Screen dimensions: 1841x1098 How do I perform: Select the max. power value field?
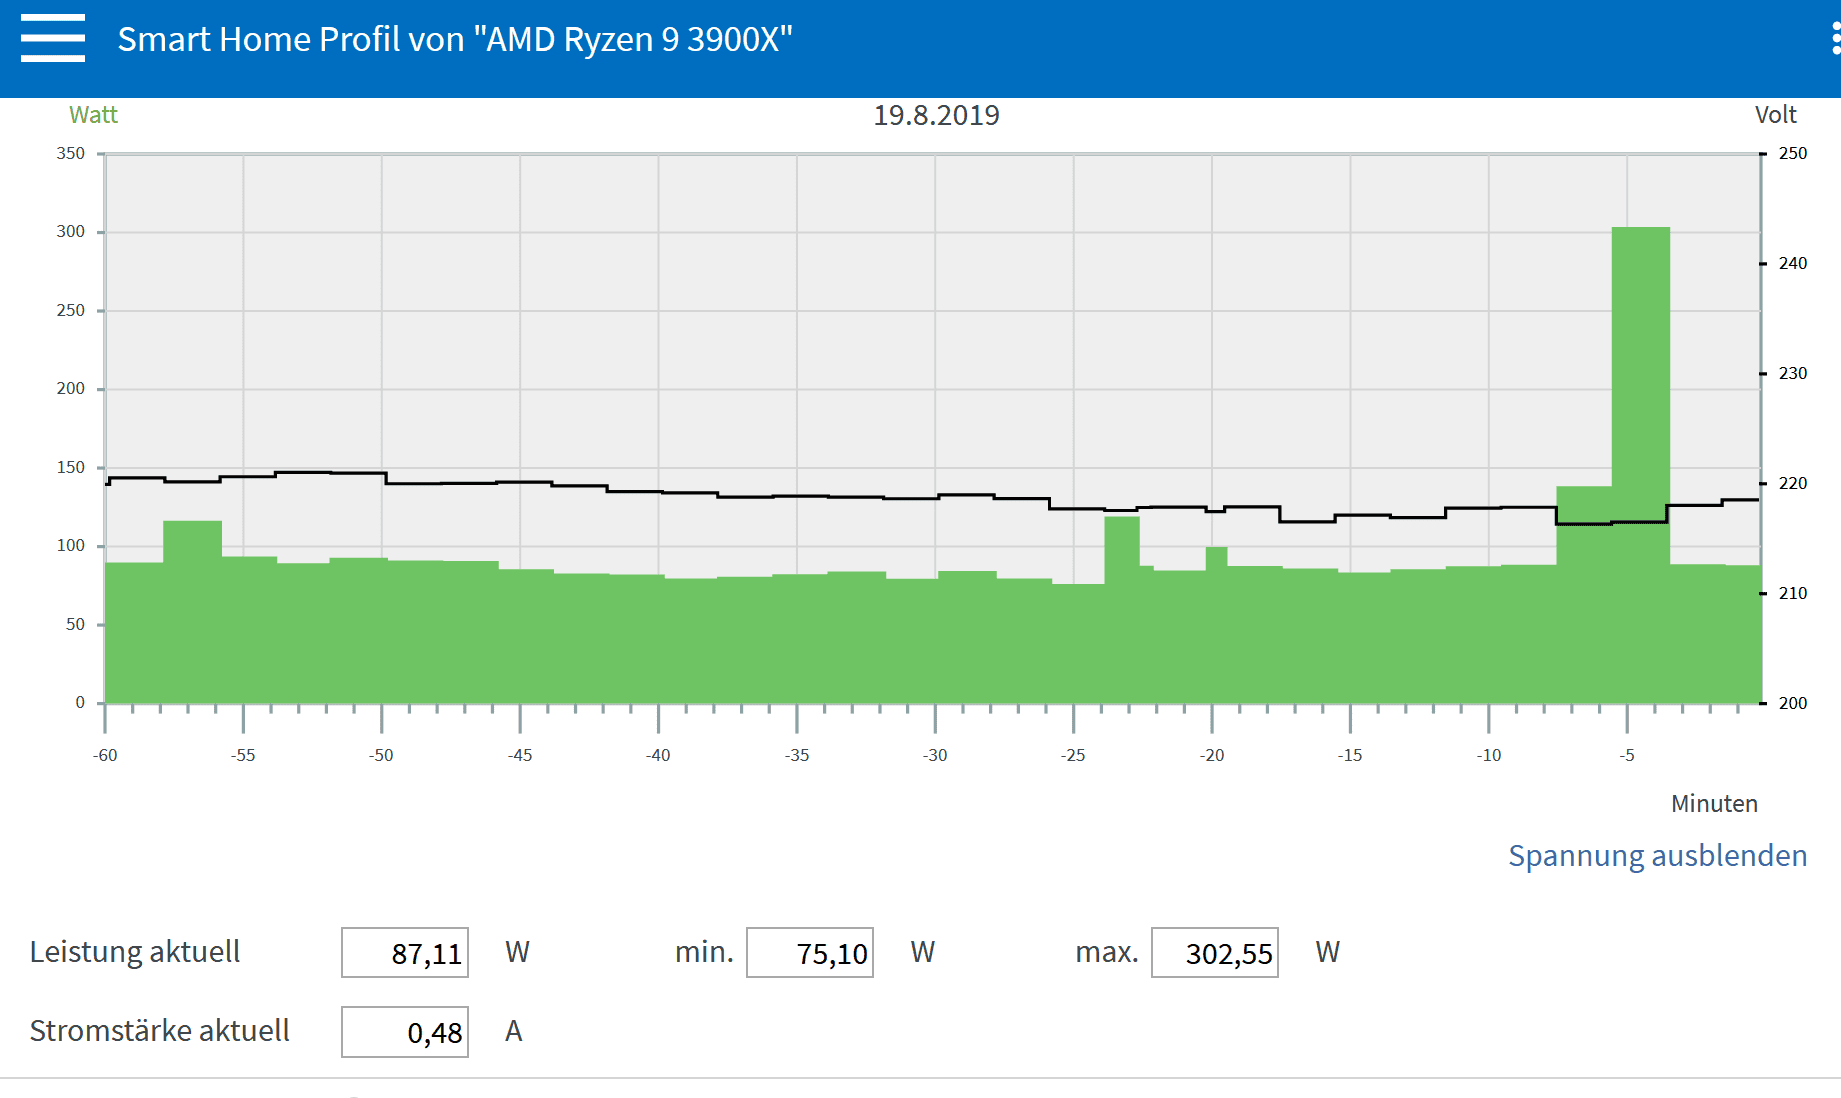tap(1215, 953)
